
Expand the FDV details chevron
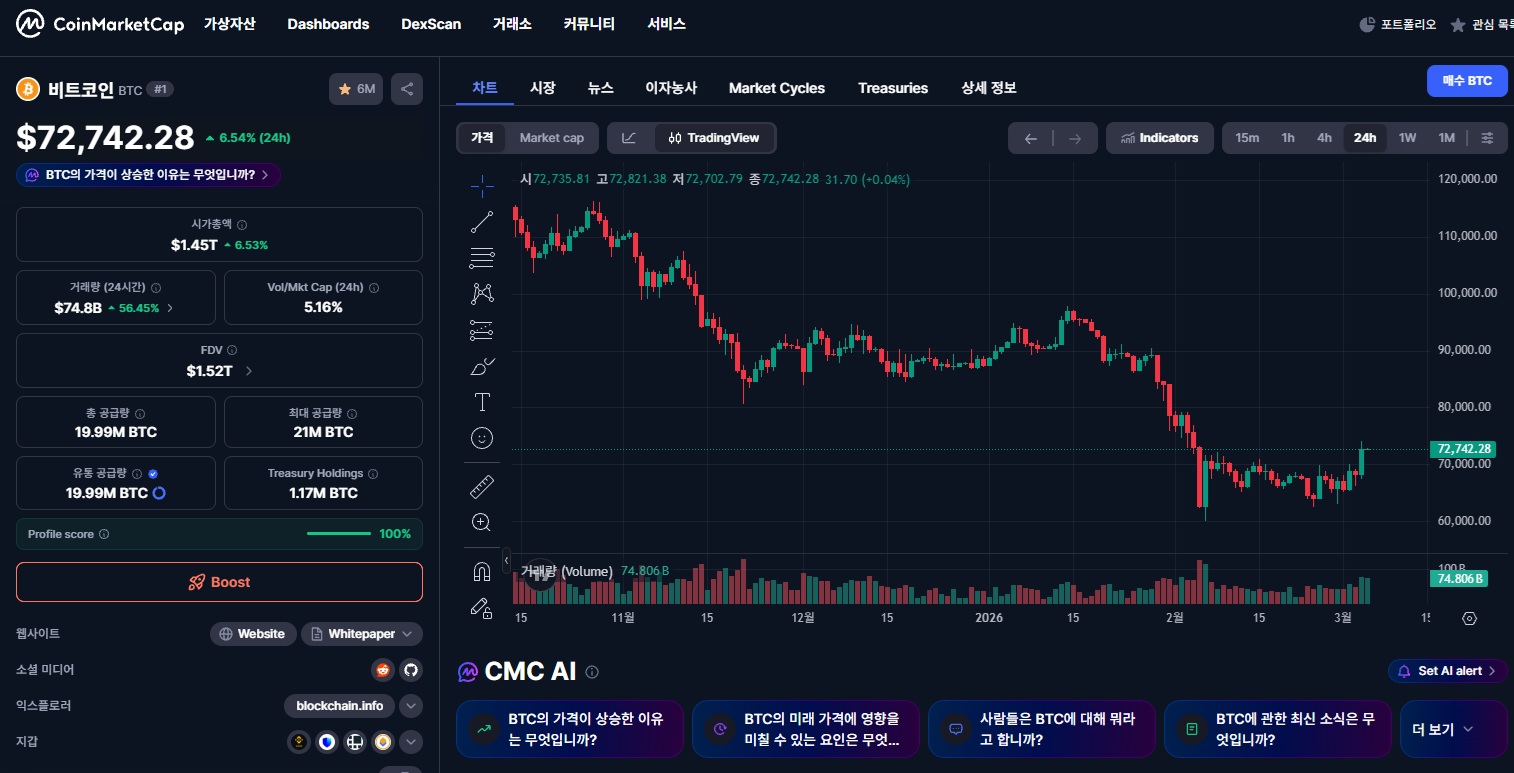249,371
